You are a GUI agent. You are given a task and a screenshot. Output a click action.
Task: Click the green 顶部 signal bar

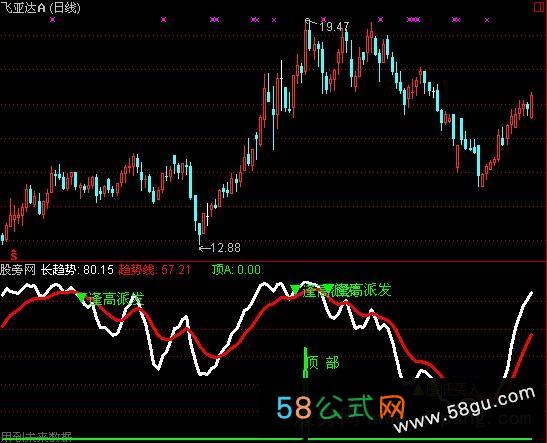coord(306,362)
